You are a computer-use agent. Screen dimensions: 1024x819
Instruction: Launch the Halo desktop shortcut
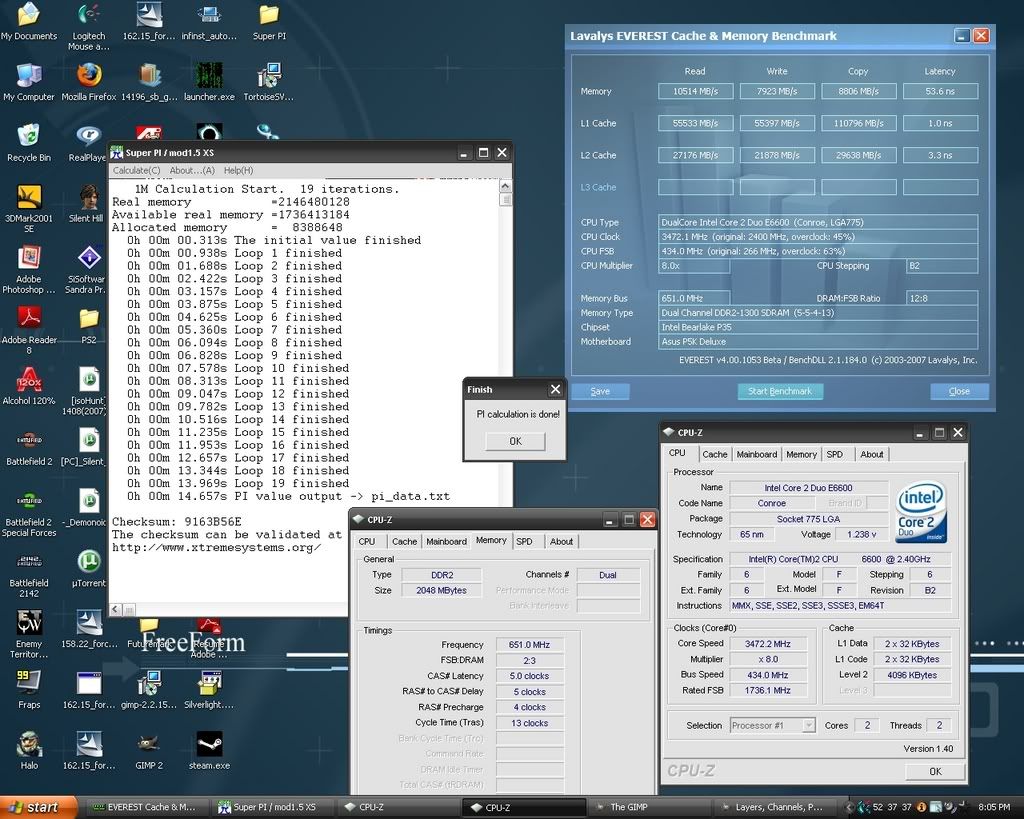tap(29, 745)
